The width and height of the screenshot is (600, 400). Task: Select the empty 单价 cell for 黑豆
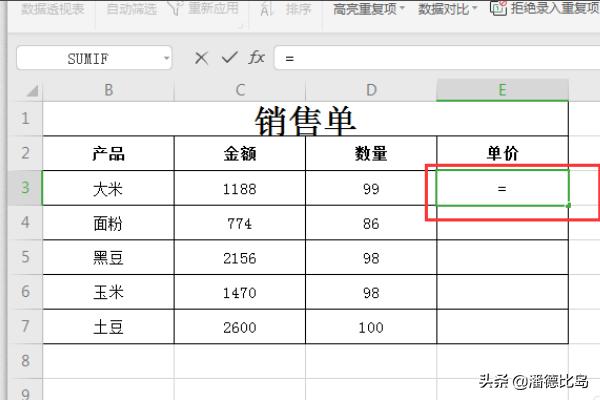pos(502,257)
